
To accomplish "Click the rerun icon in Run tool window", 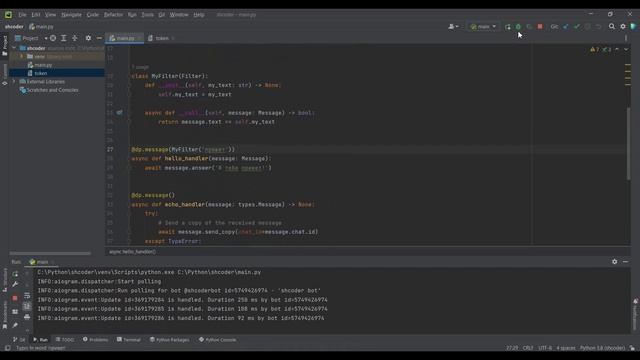I will [x=15, y=274].
